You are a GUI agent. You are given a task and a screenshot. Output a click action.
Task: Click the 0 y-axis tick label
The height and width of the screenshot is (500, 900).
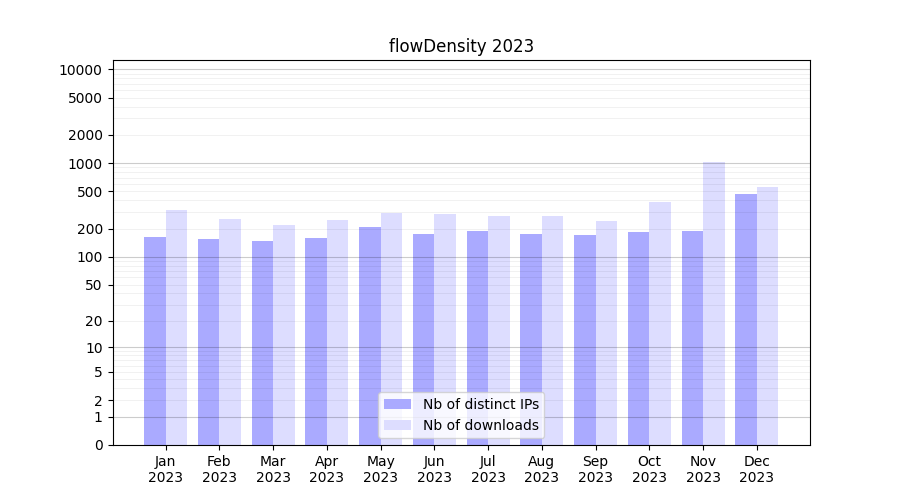tap(98, 445)
